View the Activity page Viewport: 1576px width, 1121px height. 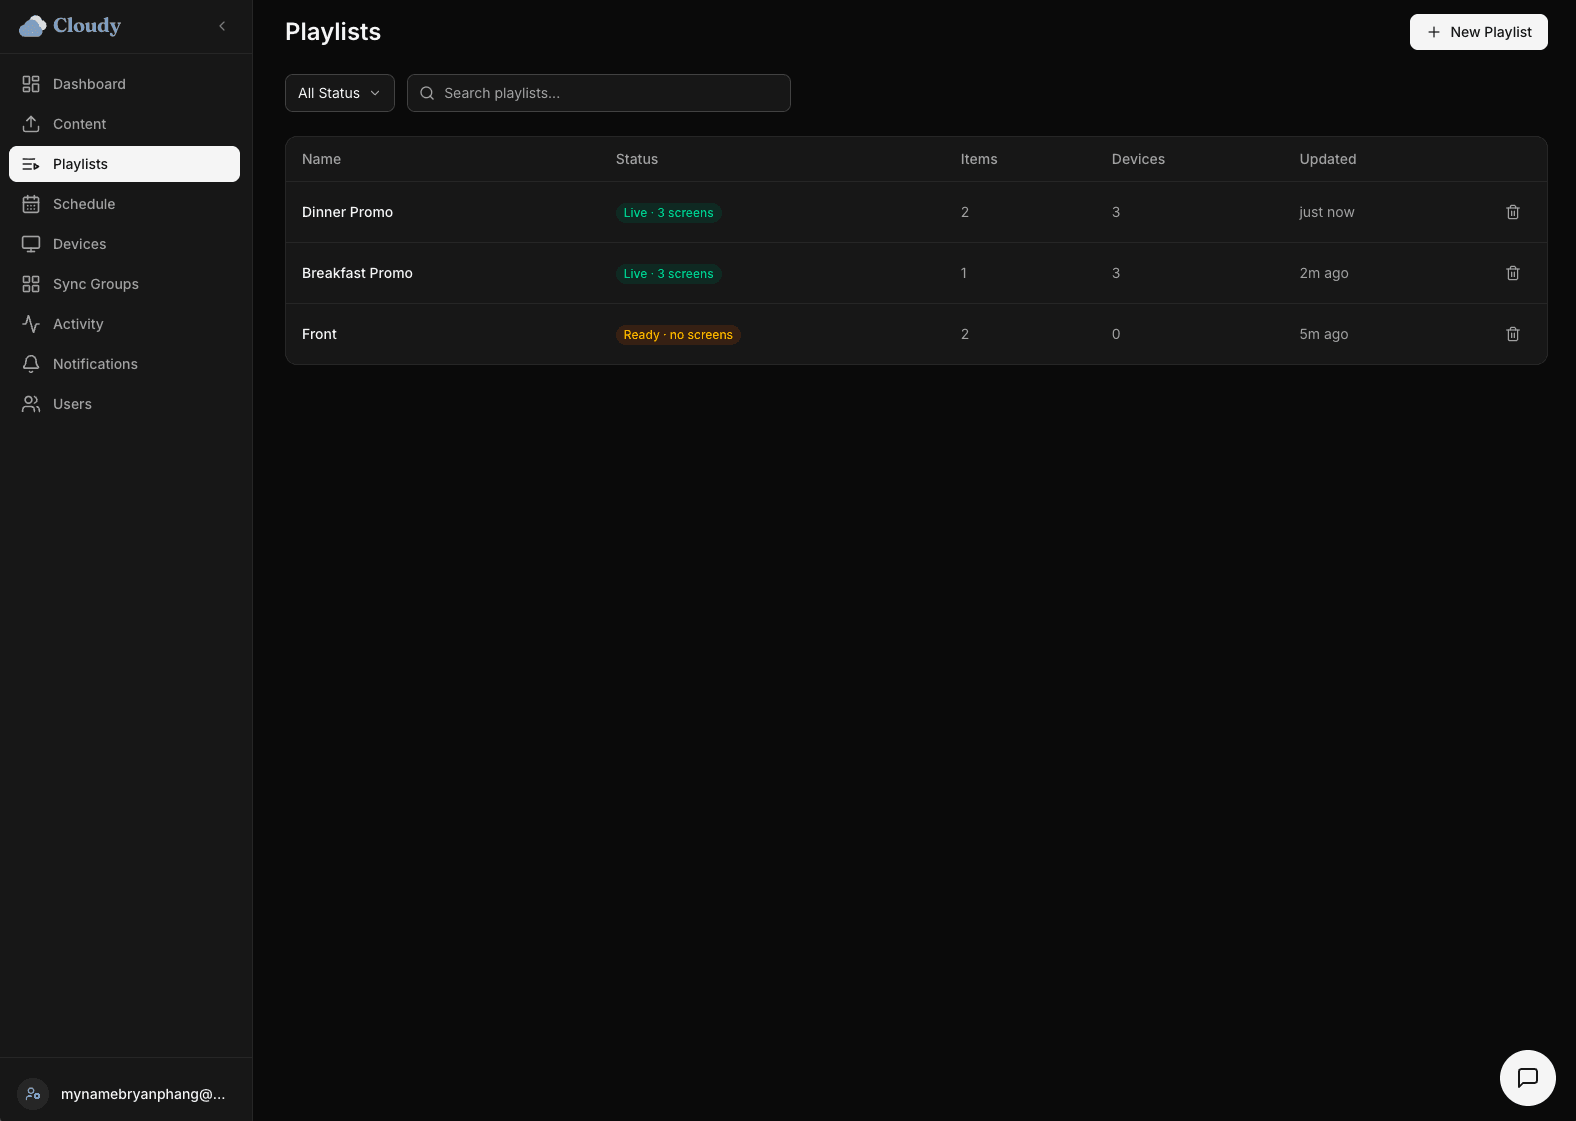click(x=124, y=324)
